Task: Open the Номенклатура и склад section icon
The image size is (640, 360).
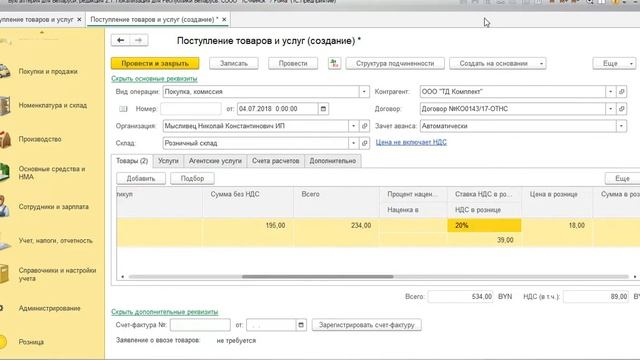Action: coord(4,105)
